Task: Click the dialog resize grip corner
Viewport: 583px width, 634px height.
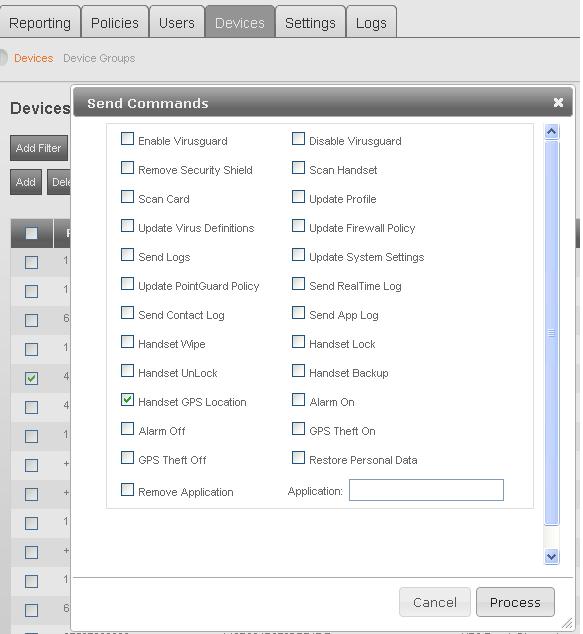Action: click(x=568, y=623)
